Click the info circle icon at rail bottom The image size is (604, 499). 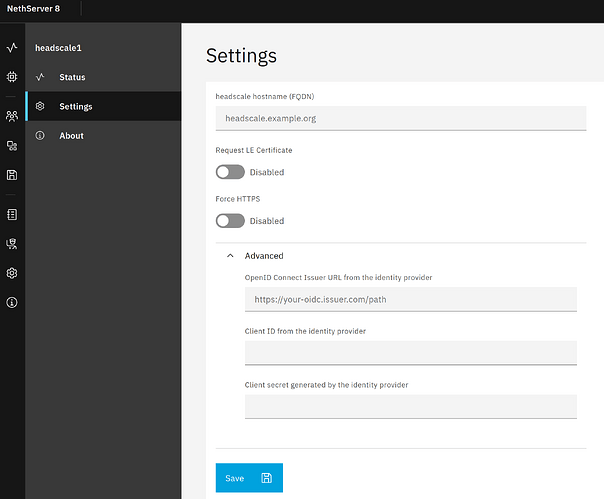click(12, 302)
